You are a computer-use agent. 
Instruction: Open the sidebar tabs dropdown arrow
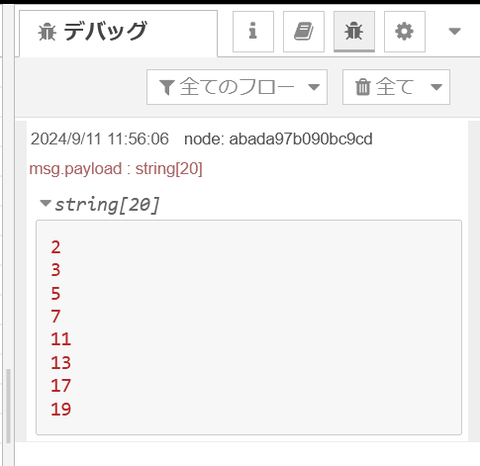[x=455, y=31]
